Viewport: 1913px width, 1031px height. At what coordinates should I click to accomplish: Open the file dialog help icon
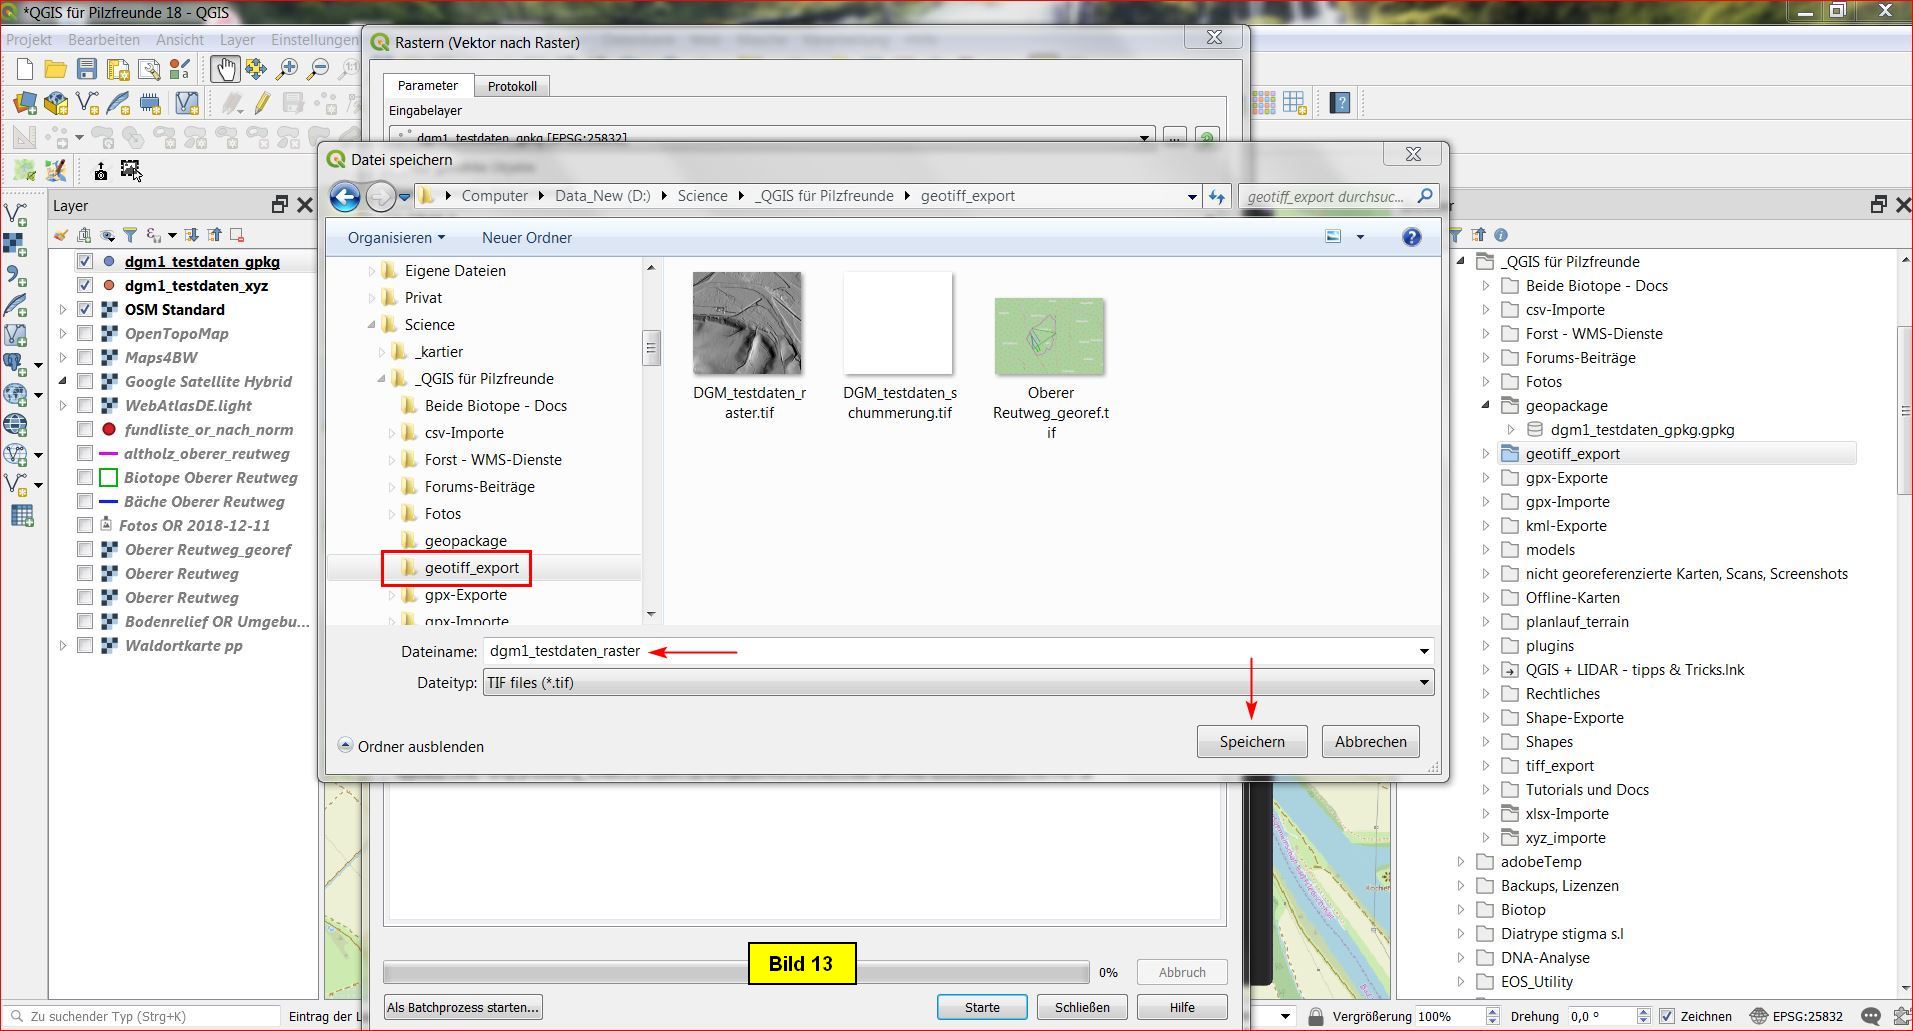(1411, 237)
